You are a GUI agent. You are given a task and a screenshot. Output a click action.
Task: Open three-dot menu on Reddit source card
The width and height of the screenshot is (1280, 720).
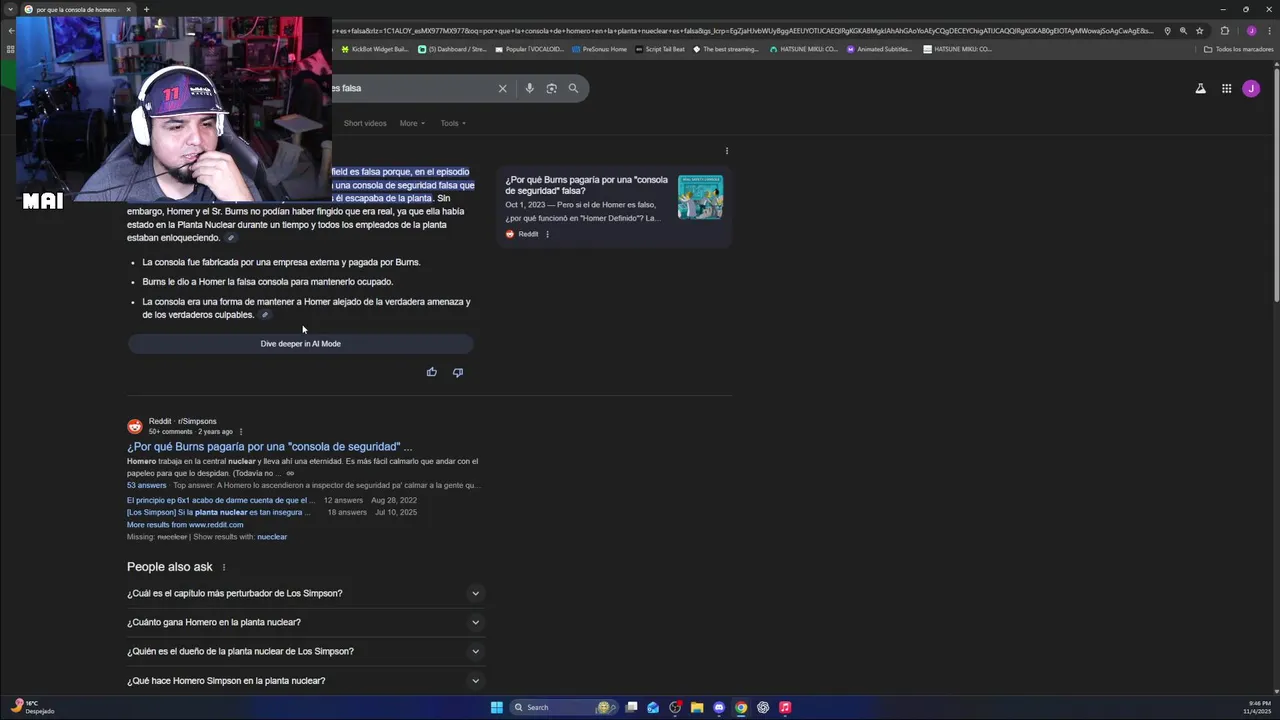tap(547, 234)
